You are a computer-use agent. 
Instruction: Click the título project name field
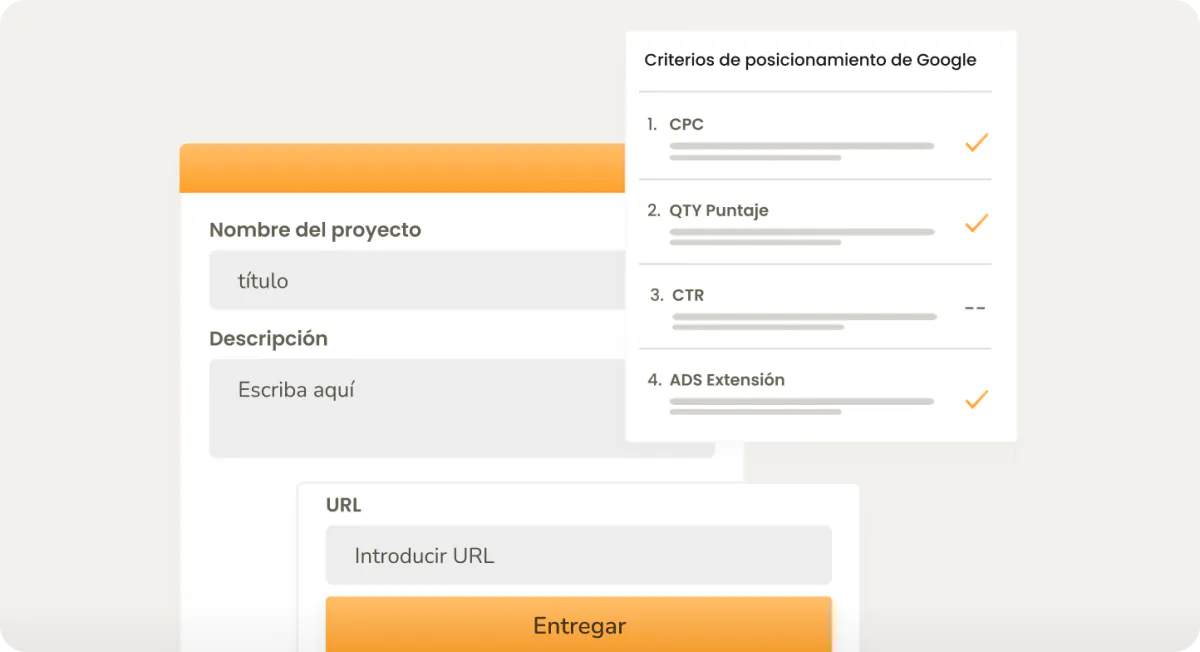point(418,280)
